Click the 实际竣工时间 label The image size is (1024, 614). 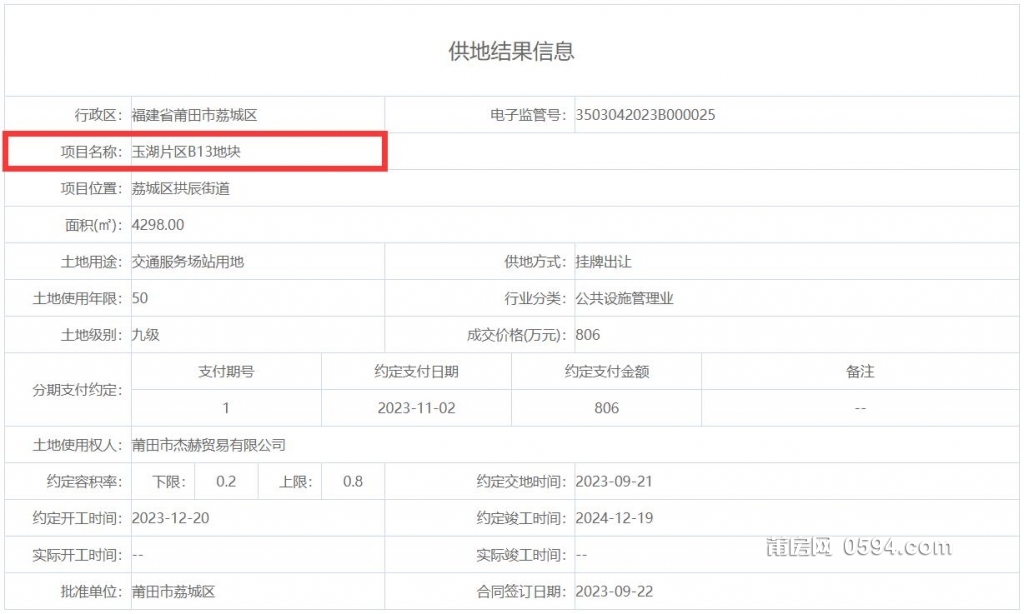(521, 555)
